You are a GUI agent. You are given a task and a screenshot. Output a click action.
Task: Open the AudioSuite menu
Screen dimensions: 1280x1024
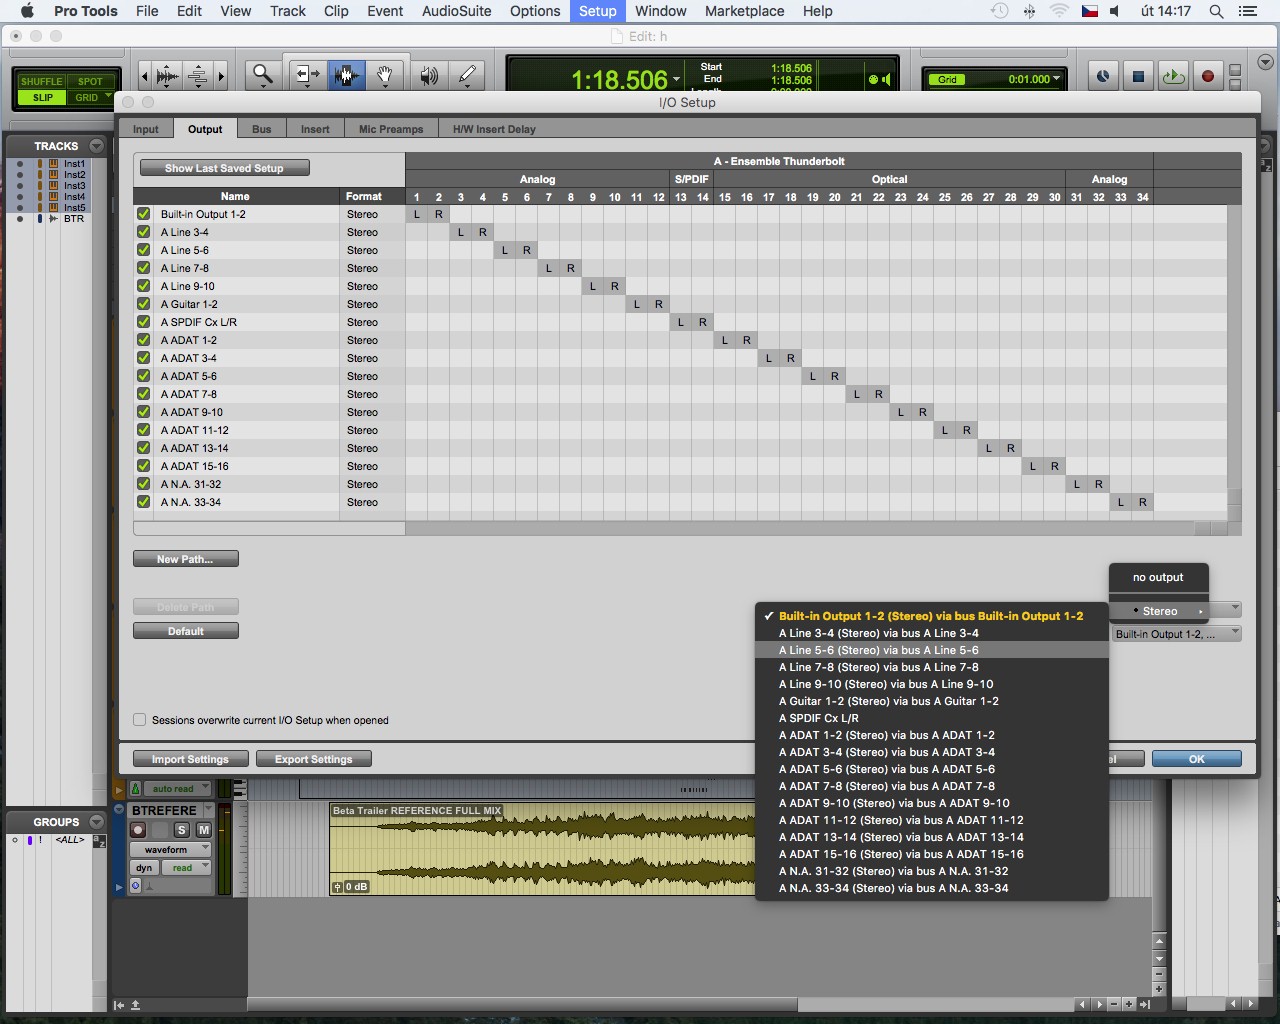(456, 11)
